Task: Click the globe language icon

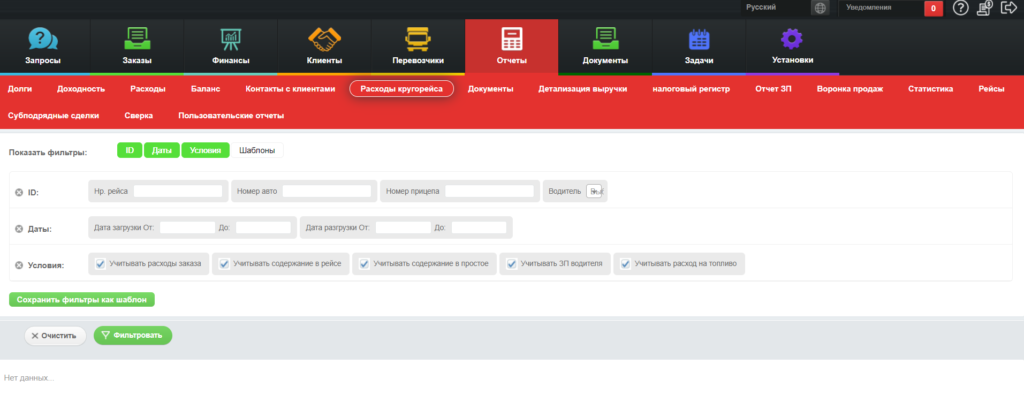Action: click(x=820, y=8)
